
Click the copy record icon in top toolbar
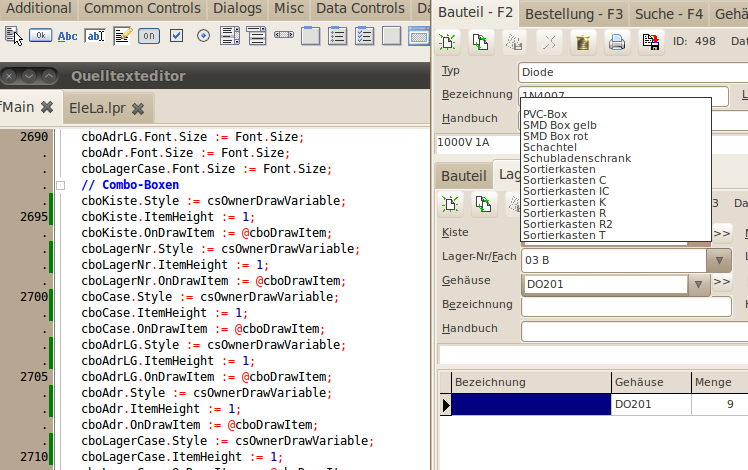point(481,42)
